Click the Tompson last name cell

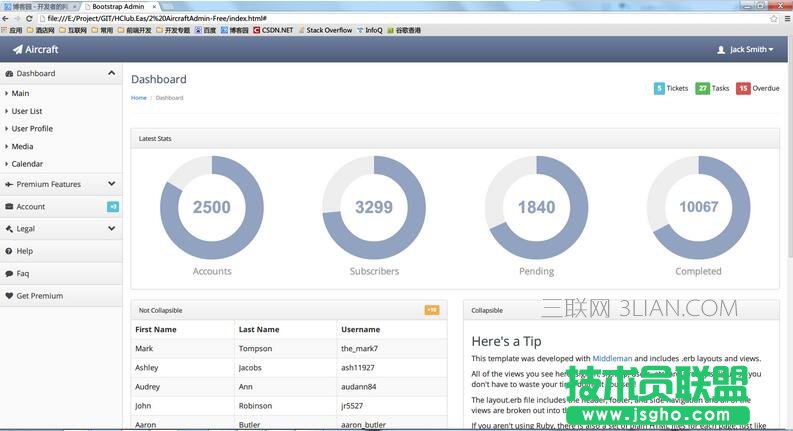255,349
